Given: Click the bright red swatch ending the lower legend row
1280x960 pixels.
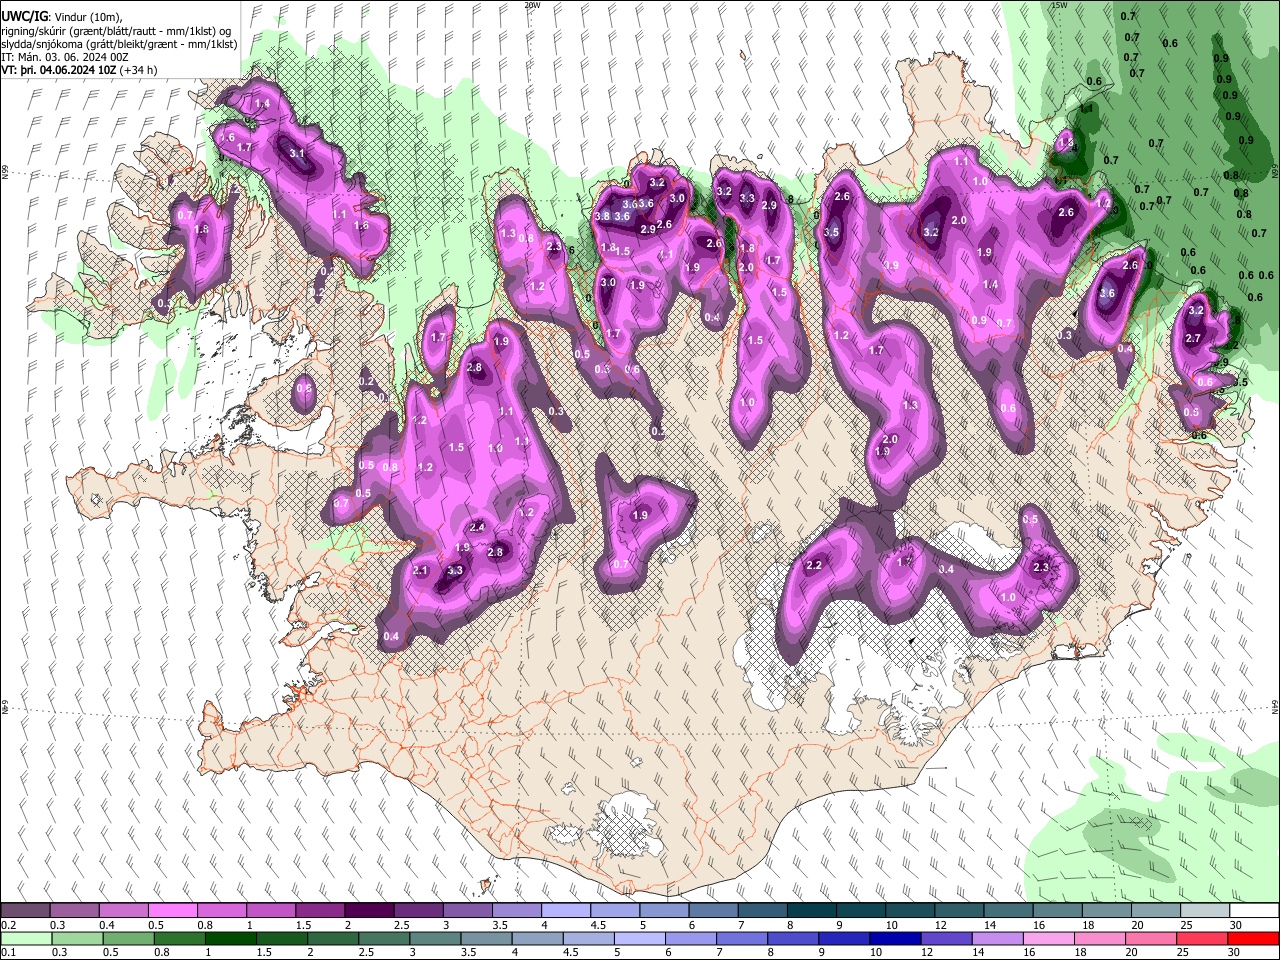Looking at the screenshot, I should pyautogui.click(x=1254, y=938).
